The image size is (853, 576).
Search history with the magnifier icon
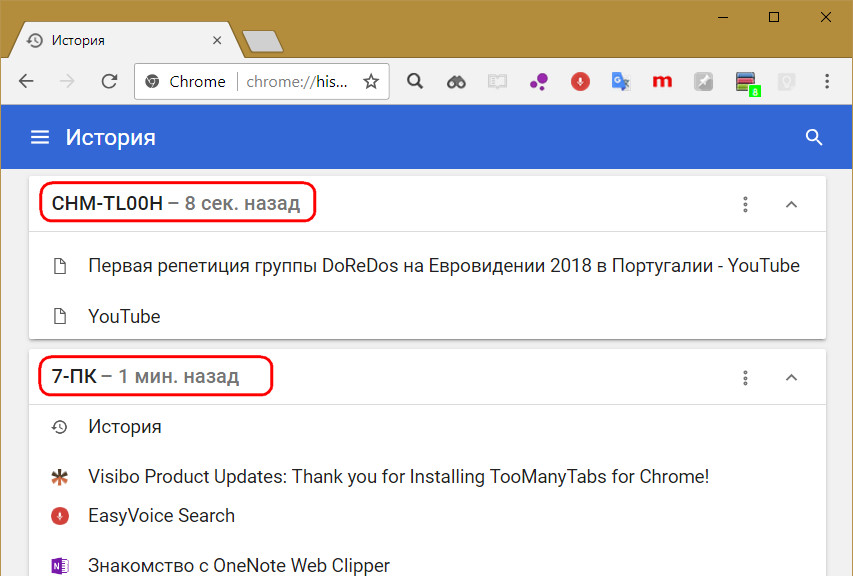pyautogui.click(x=814, y=137)
